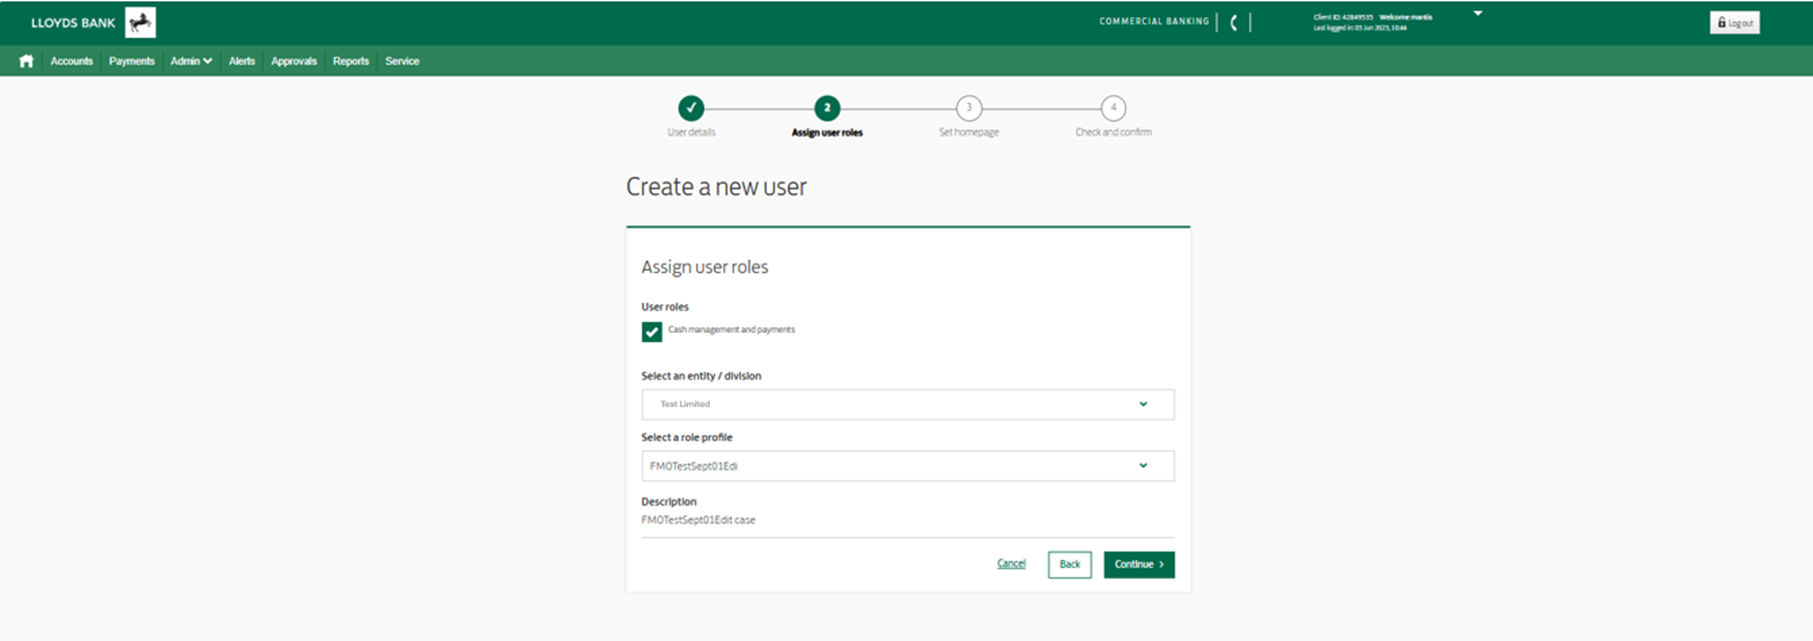Screen dimensions: 1813x641
Task: Open the Reports menu item
Action: (x=351, y=61)
